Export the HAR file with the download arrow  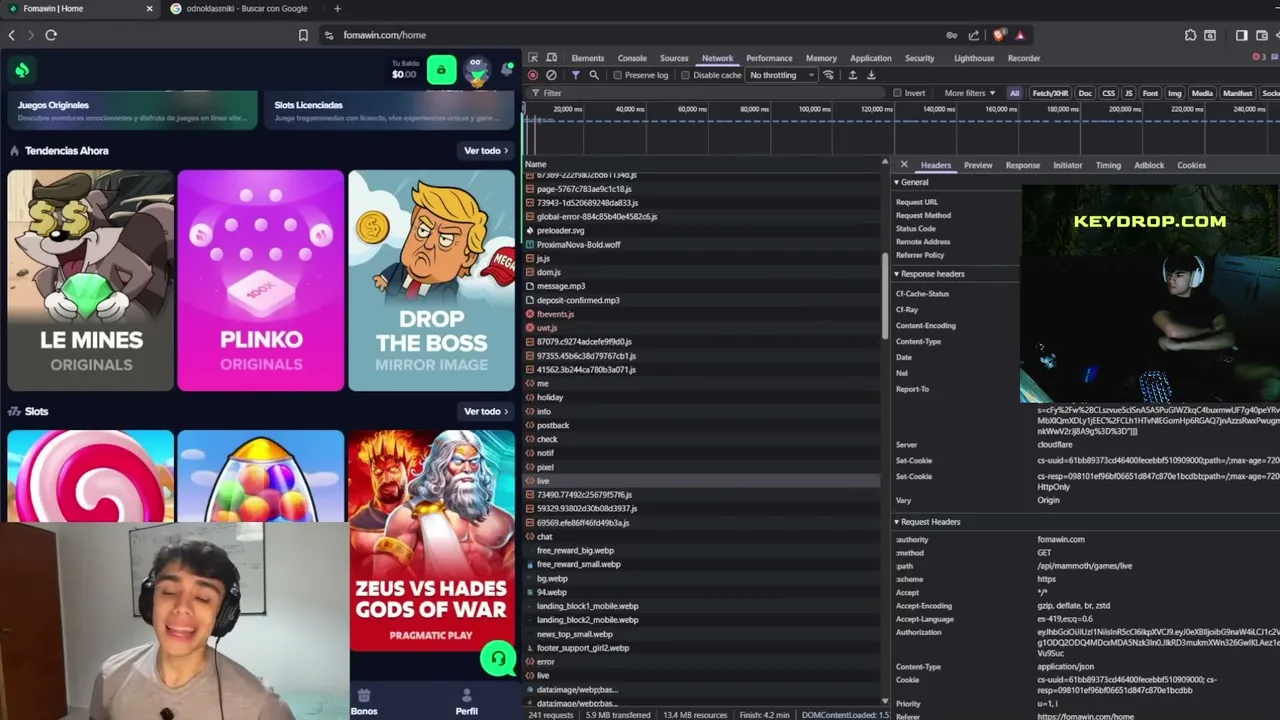[871, 75]
